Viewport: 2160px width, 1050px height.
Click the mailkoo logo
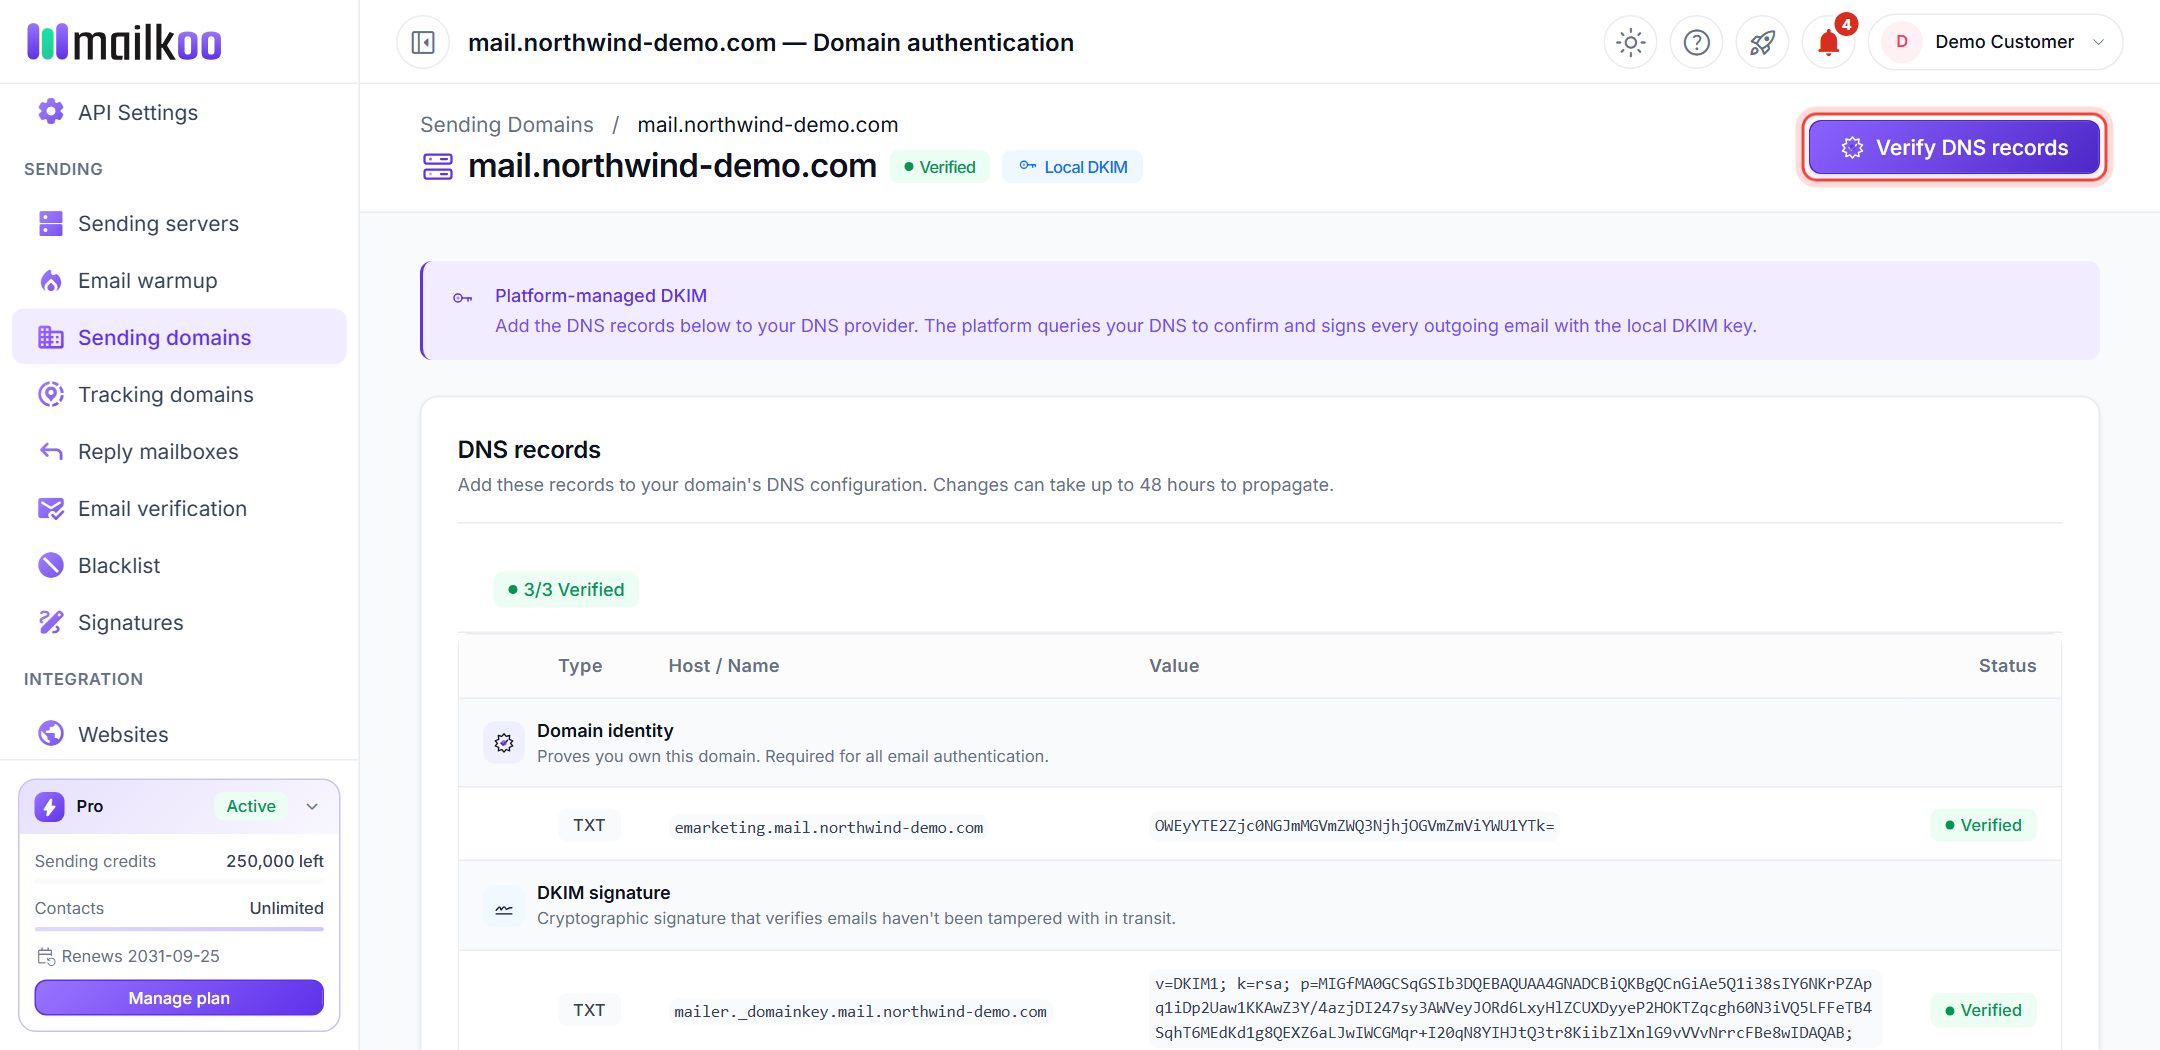click(x=124, y=42)
